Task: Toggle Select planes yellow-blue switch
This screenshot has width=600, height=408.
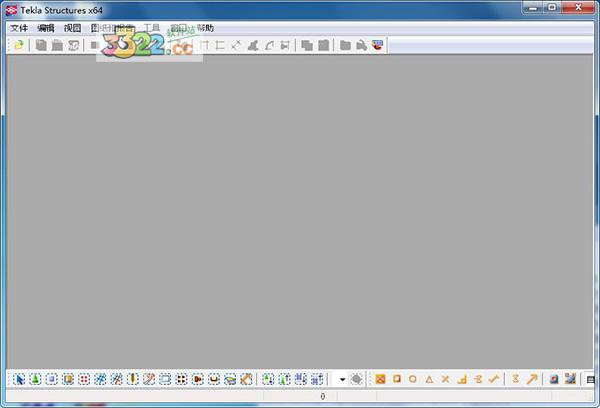Action: pos(230,379)
